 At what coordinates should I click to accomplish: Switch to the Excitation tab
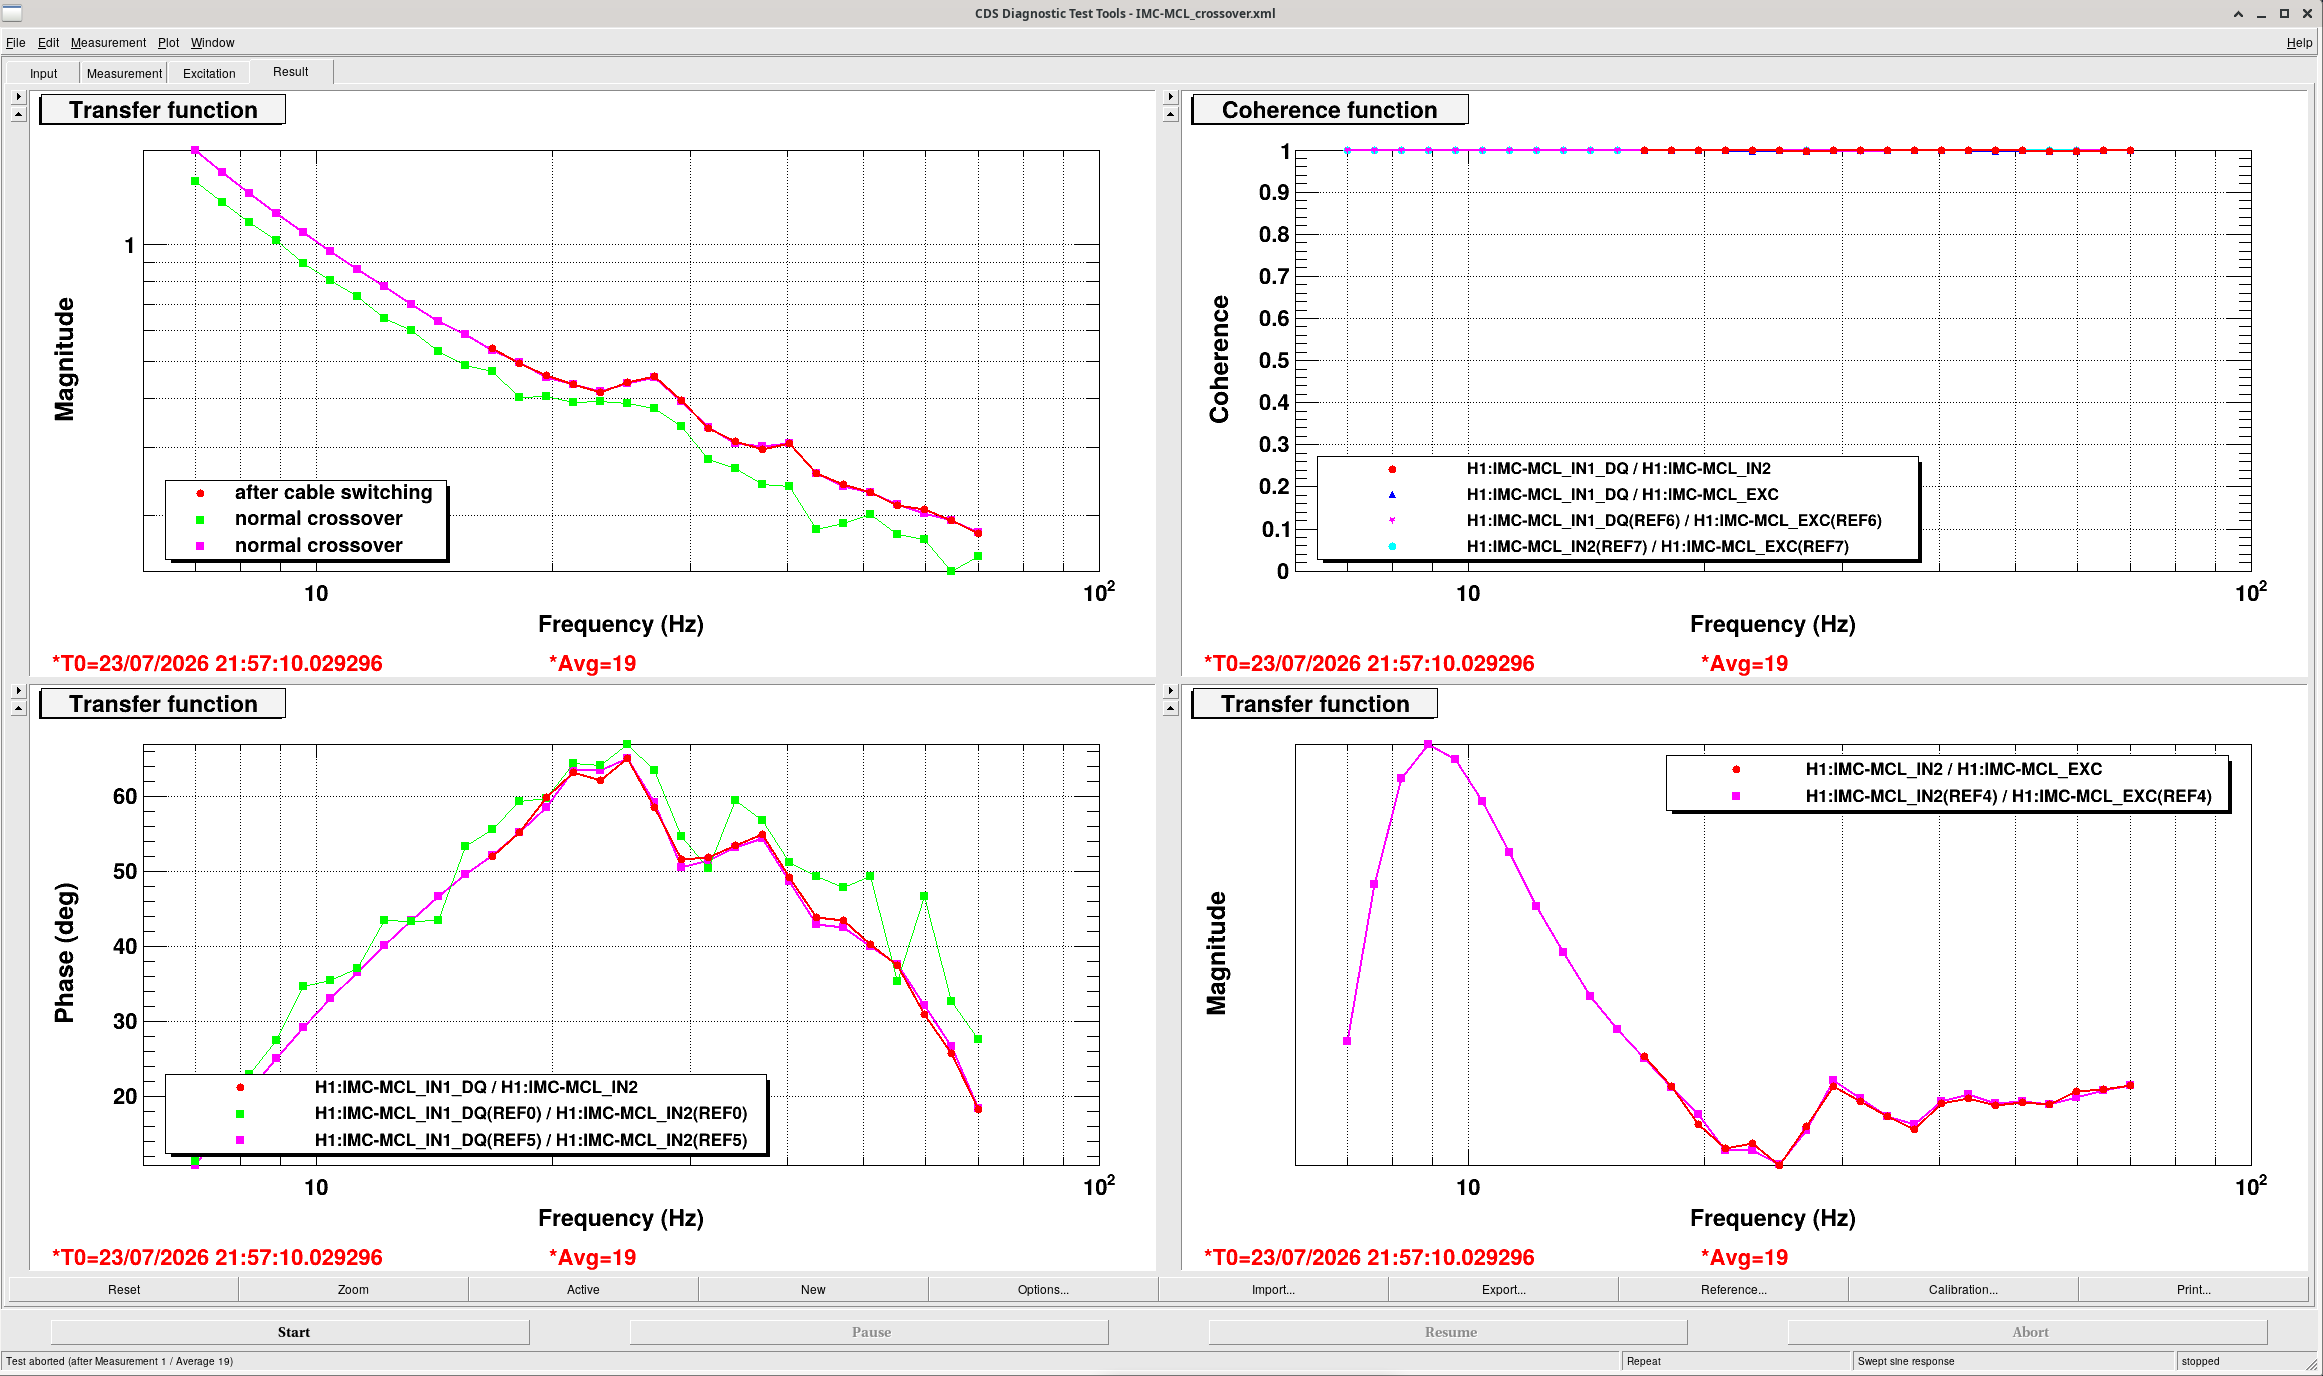click(x=209, y=73)
